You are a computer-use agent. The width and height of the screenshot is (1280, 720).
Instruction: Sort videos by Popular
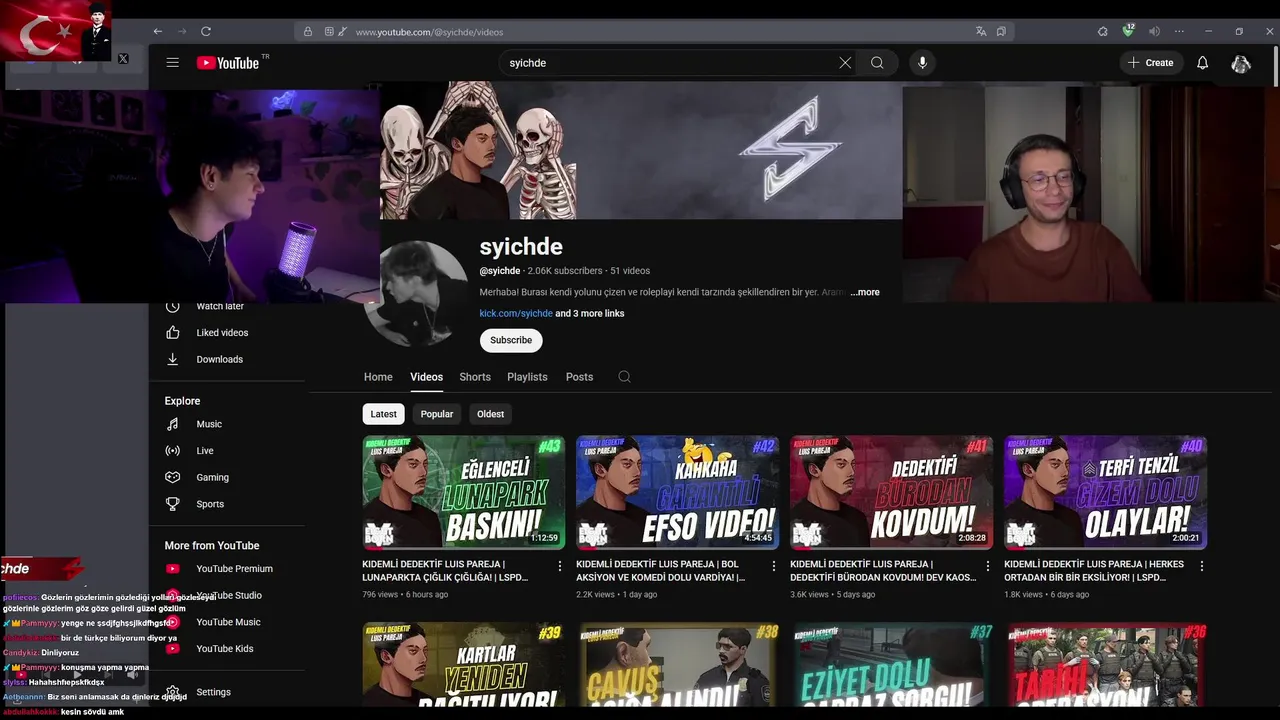tap(437, 414)
